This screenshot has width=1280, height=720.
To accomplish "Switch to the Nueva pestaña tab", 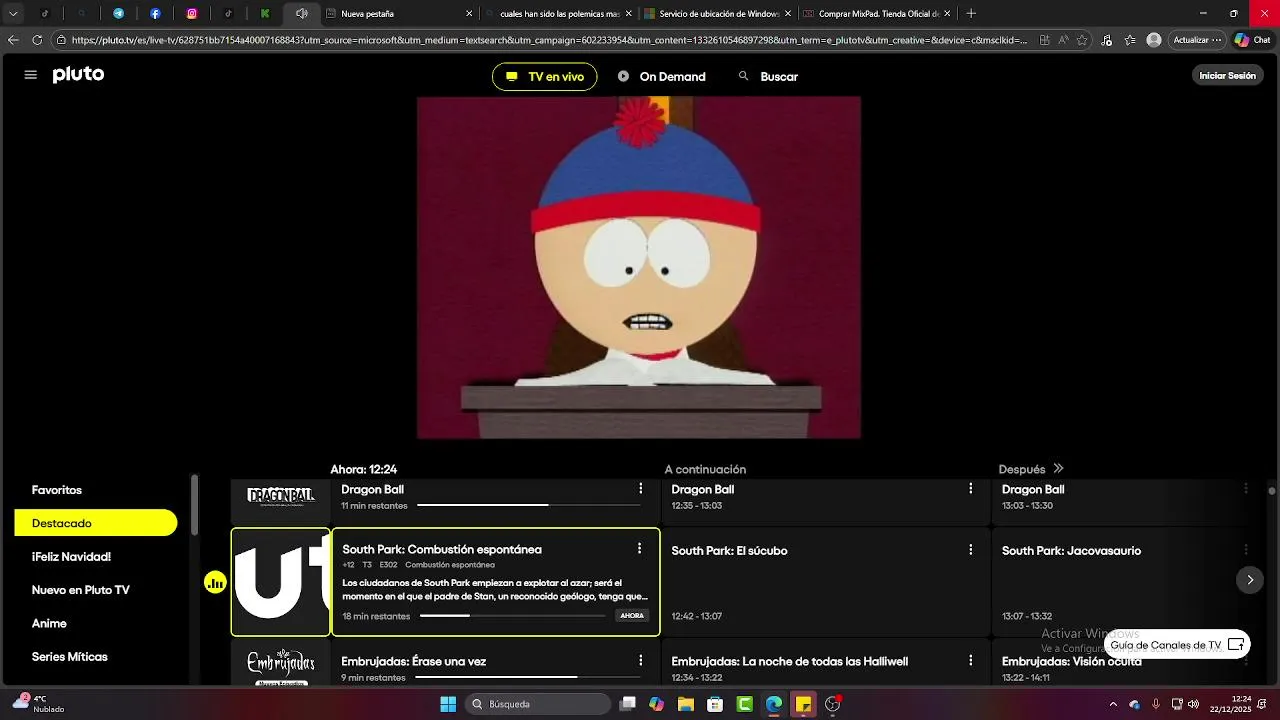I will coord(398,14).
